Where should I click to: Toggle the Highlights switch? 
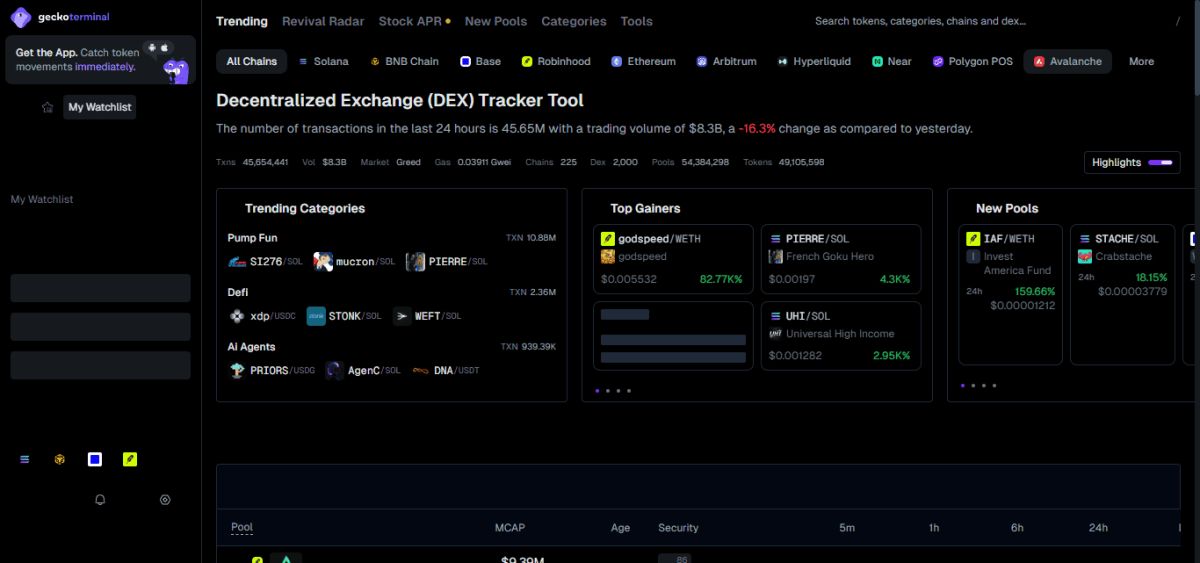click(1160, 162)
